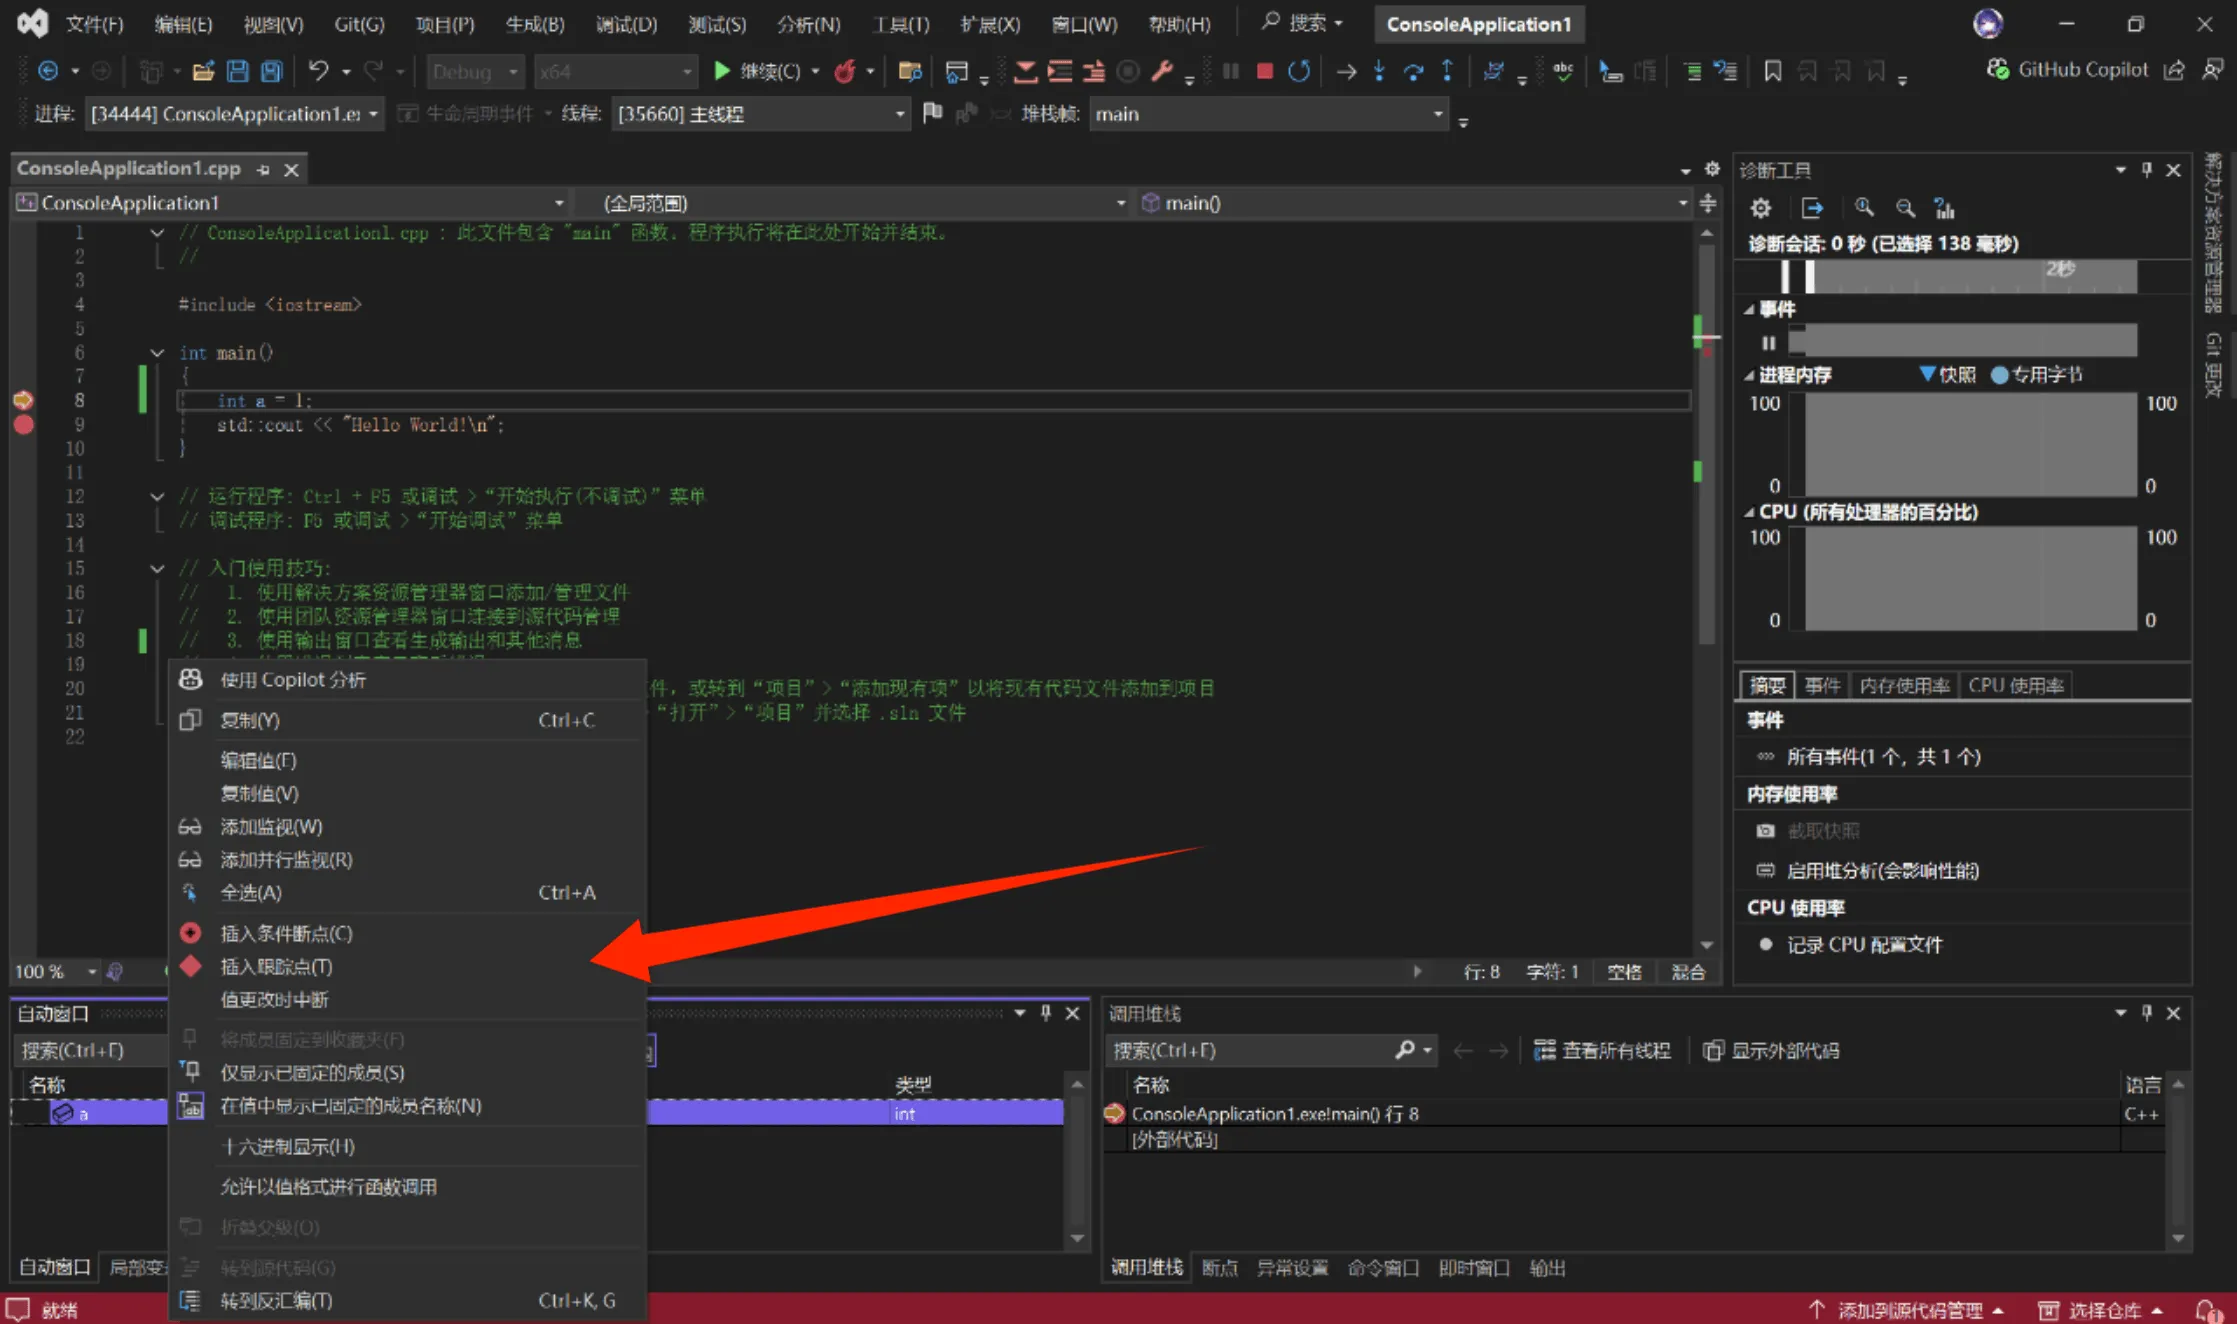
Task: Click the bookmark icon in top toolbar
Action: tap(1772, 71)
